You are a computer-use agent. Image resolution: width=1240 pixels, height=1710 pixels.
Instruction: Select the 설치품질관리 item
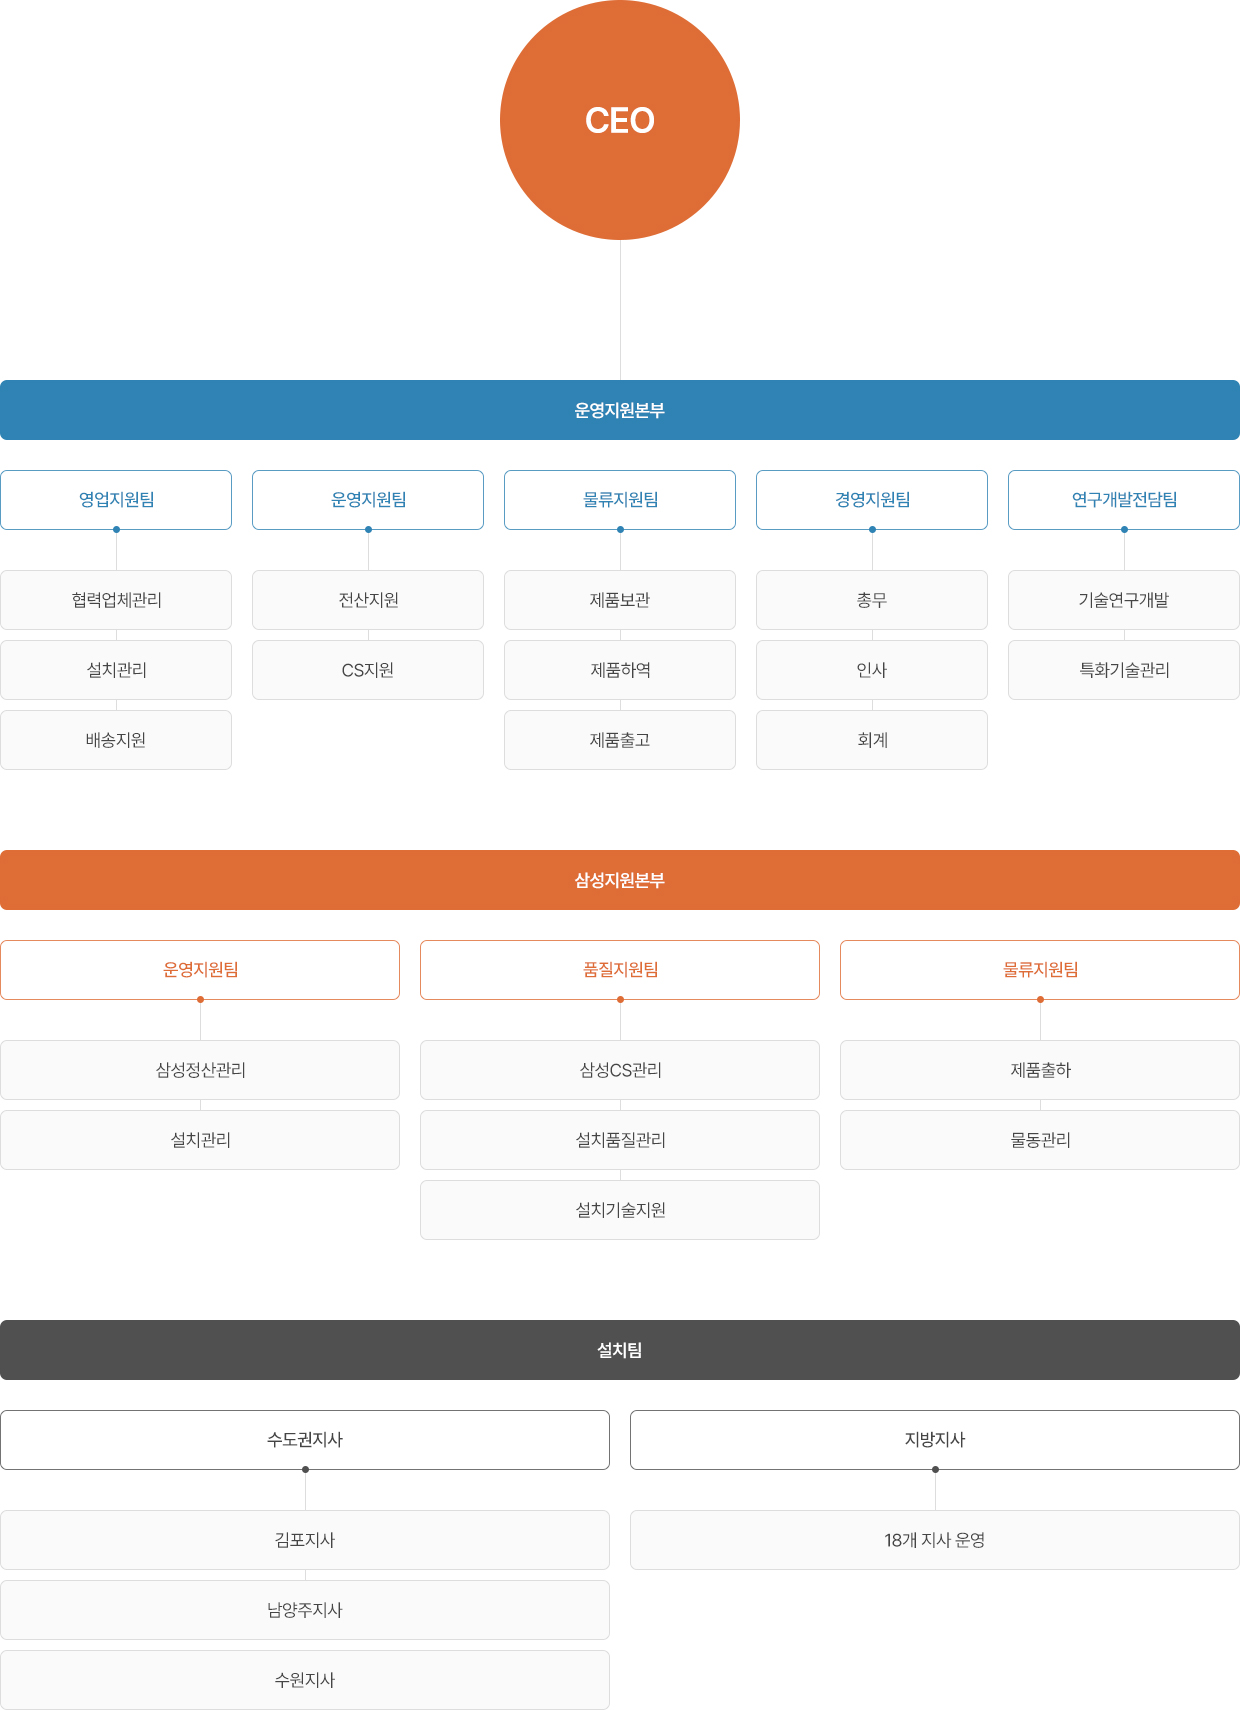point(620,1140)
